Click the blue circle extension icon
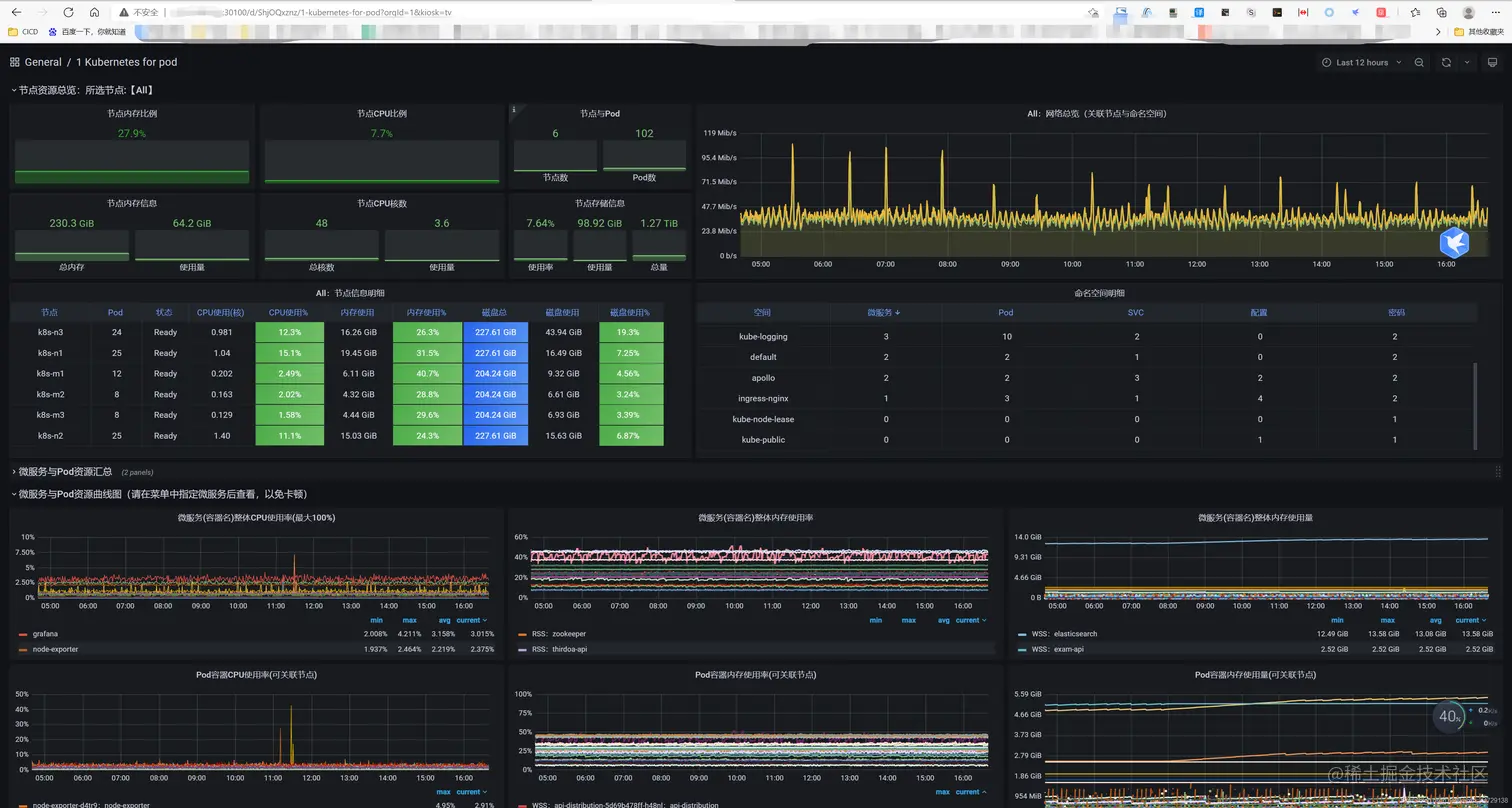1512x808 pixels. coord(1329,12)
